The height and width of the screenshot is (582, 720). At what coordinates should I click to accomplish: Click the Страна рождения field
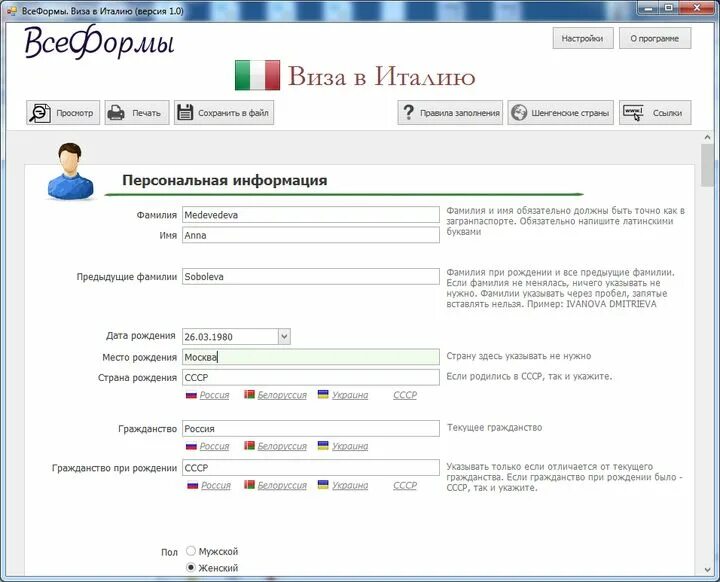tap(310, 377)
